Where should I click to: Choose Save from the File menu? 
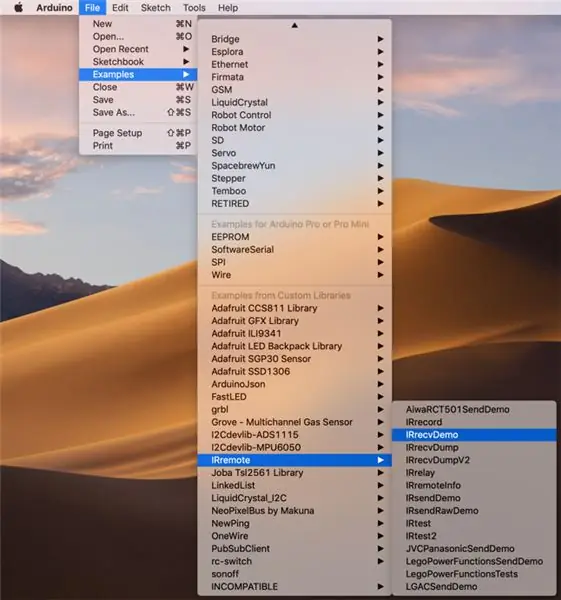138,99
